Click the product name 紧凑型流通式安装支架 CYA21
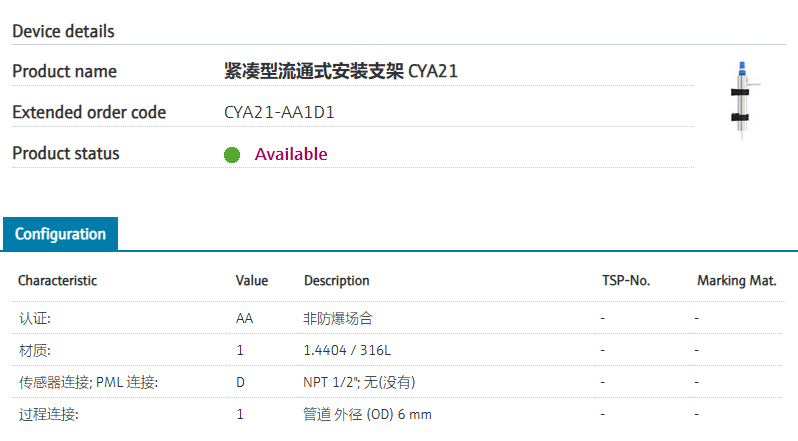The width and height of the screenshot is (798, 441). point(341,71)
